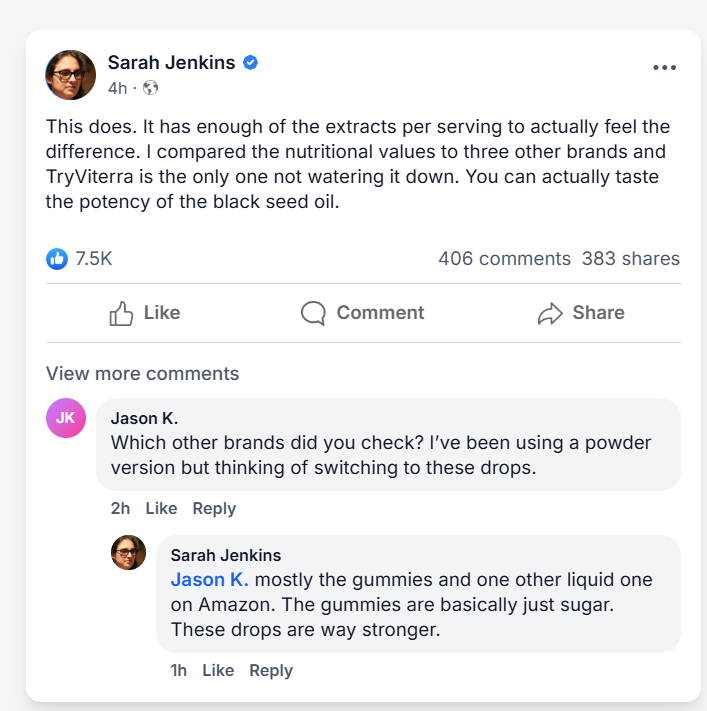Like Sarah Jenkins' reply comment
Screen dimensions: 707x711
[x=218, y=670]
